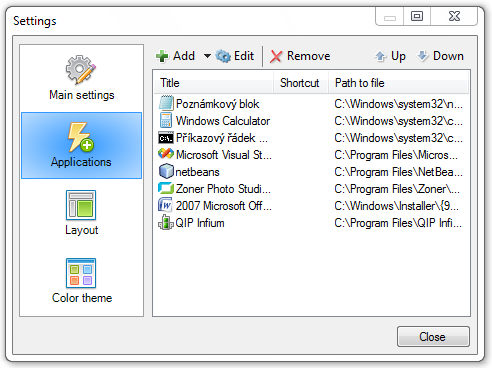Click path 'C:\Program Files\Micros...'

[396, 155]
